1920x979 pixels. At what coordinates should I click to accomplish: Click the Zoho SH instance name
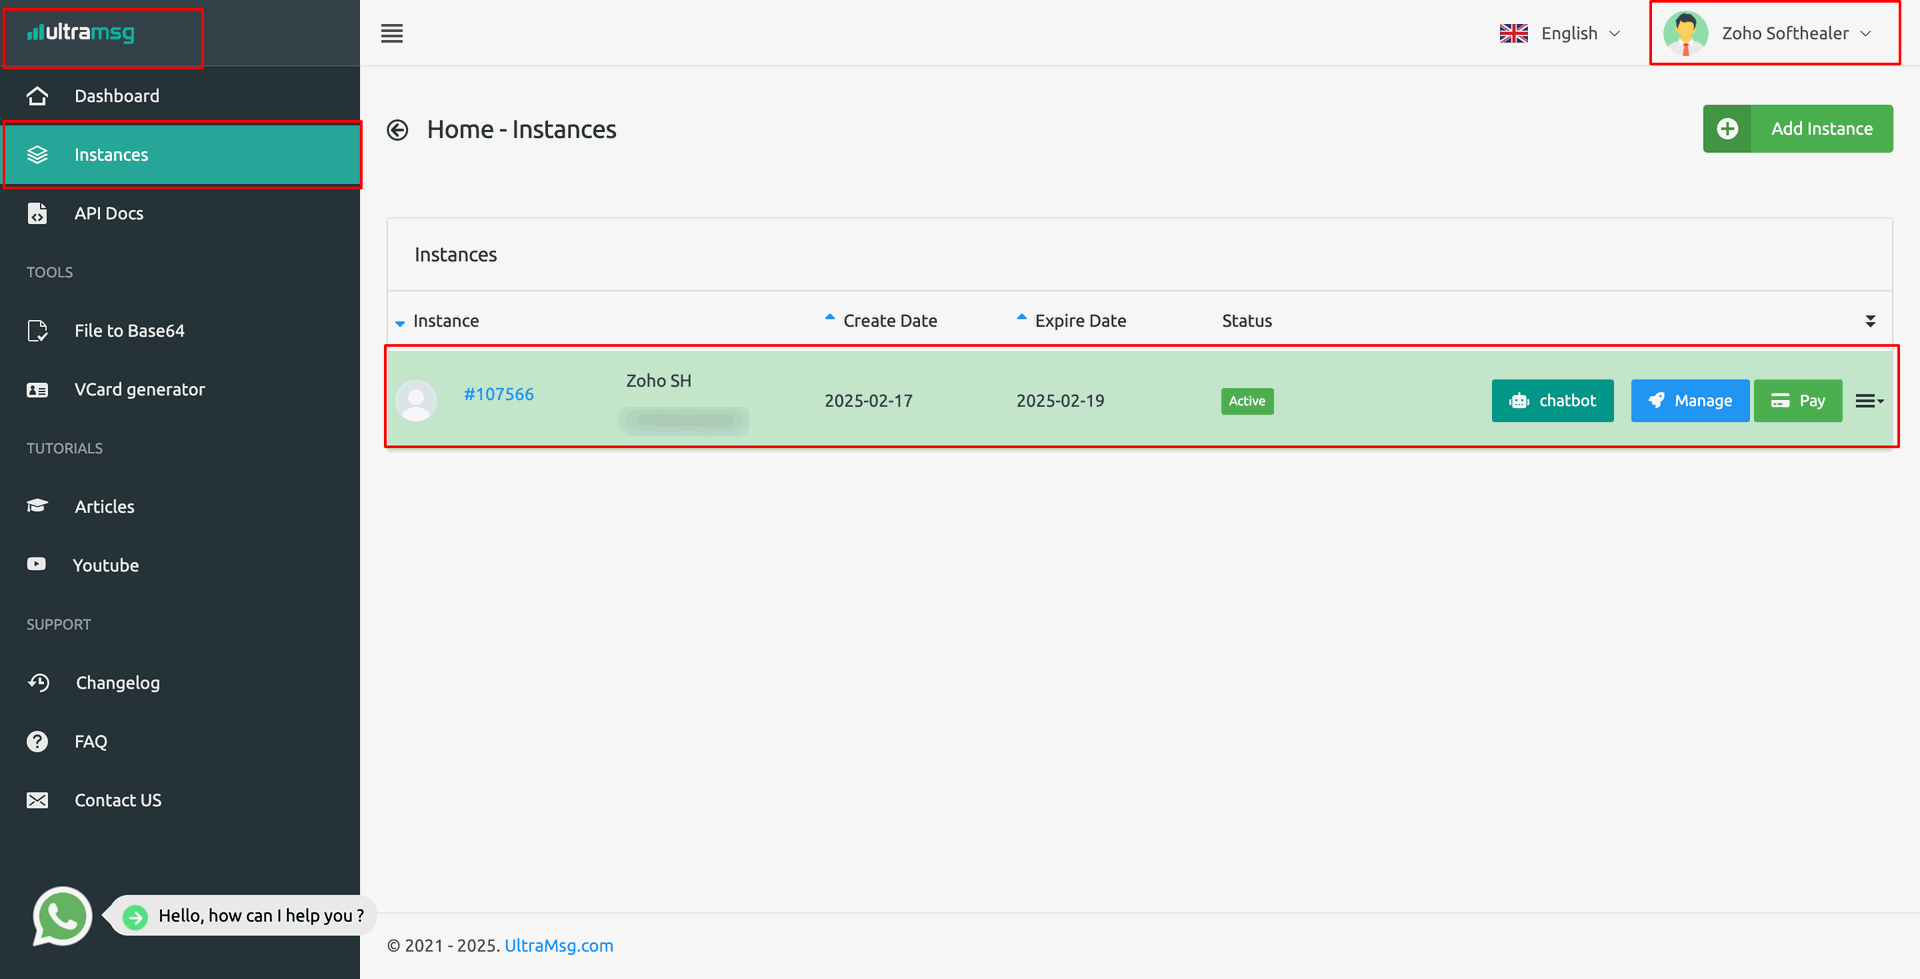pyautogui.click(x=659, y=381)
